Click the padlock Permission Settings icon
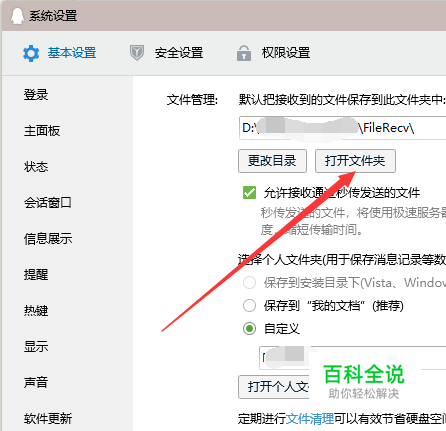This screenshot has height=431, width=446. tap(244, 53)
